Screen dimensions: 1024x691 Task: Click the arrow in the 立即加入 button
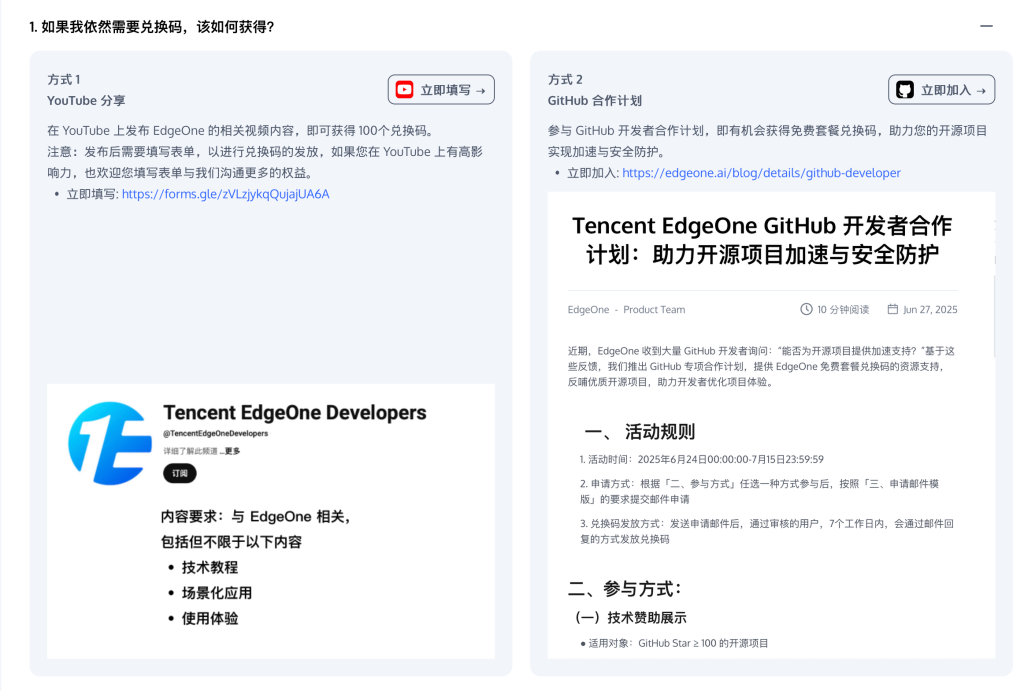[980, 90]
